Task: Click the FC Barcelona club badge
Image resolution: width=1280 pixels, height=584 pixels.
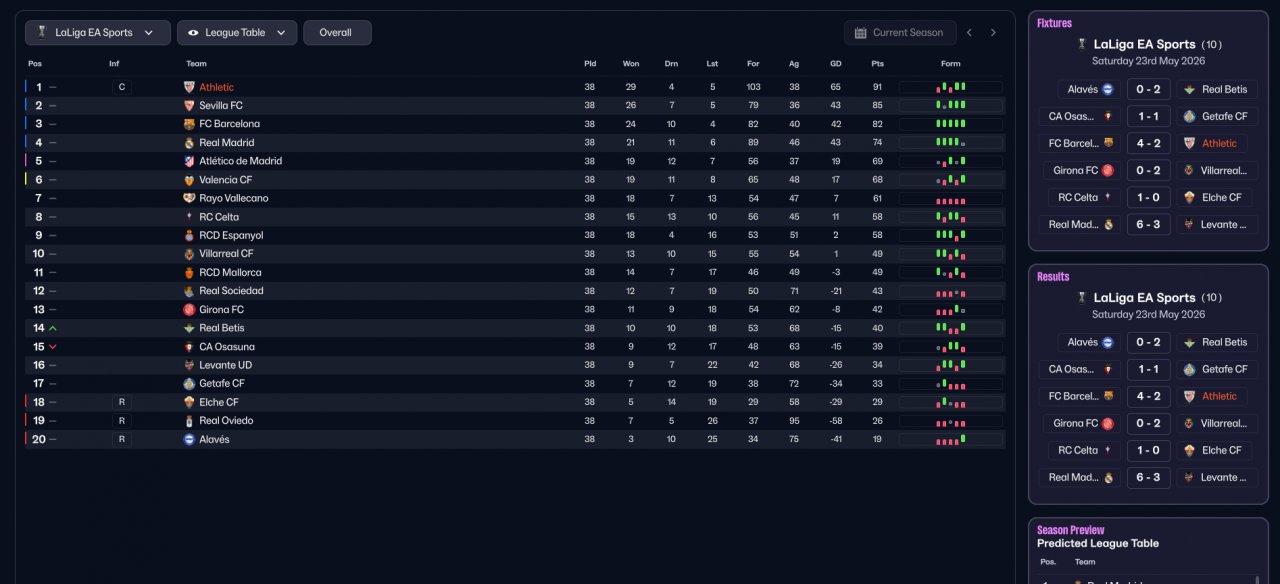Action: pyautogui.click(x=189, y=124)
